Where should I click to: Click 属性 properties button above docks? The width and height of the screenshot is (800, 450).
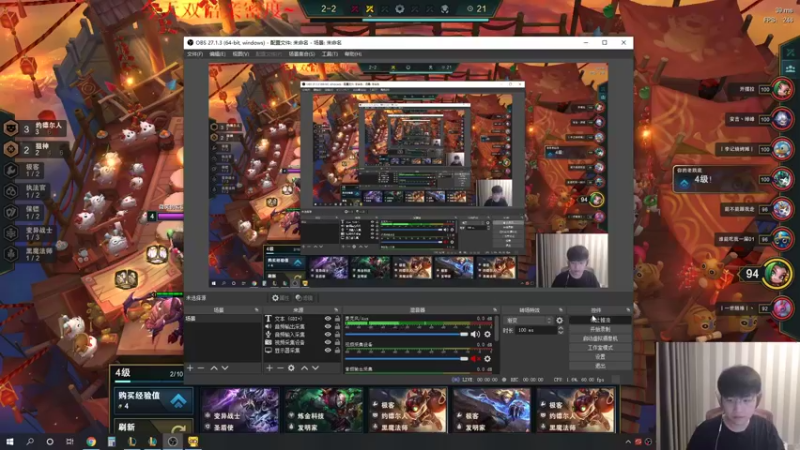(x=281, y=298)
